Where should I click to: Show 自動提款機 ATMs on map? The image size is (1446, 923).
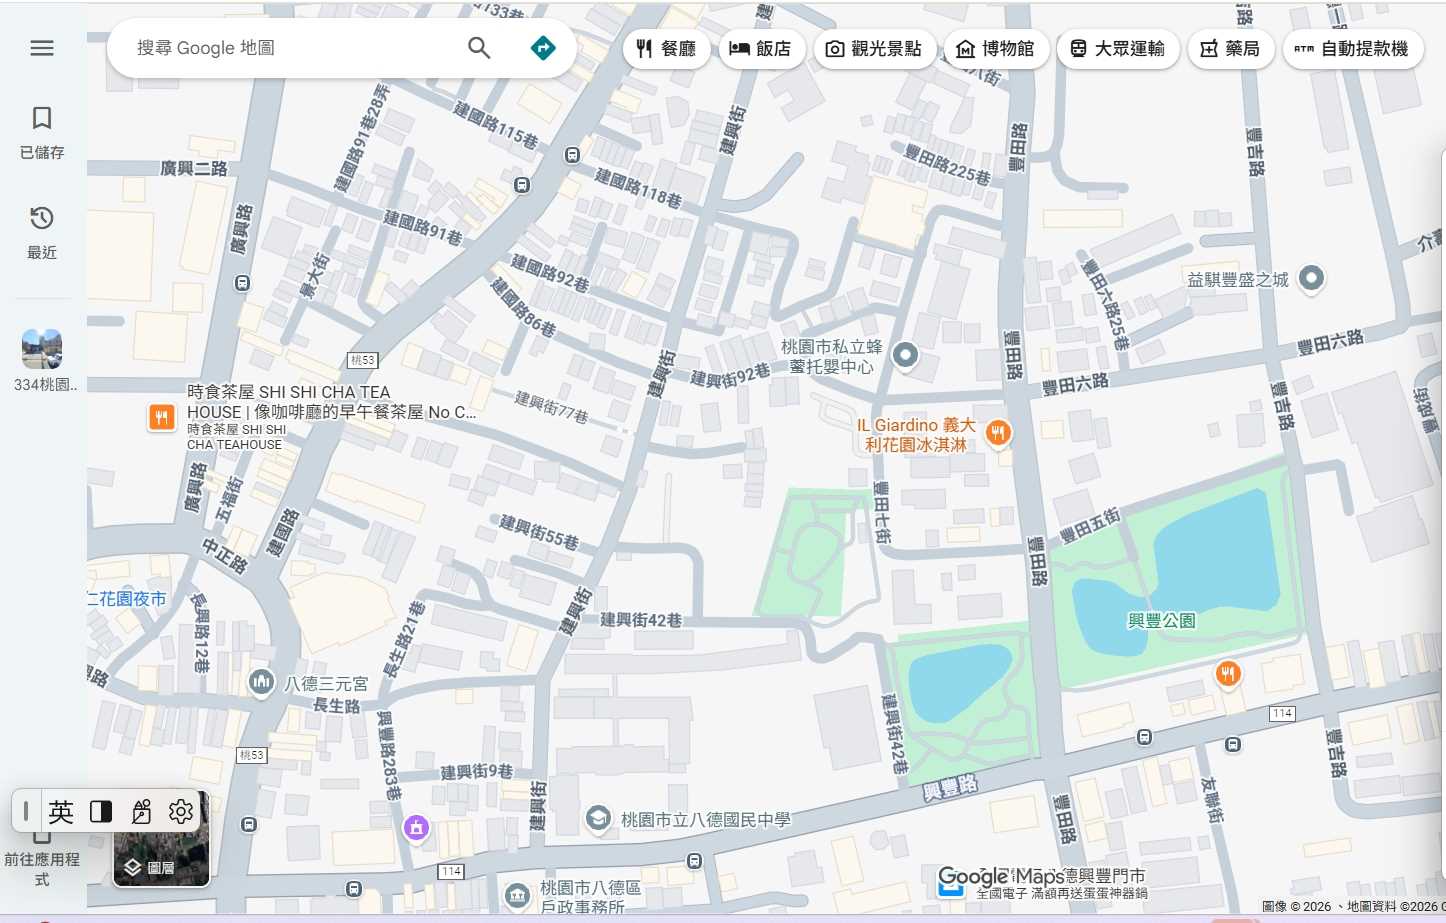[x=1352, y=49]
